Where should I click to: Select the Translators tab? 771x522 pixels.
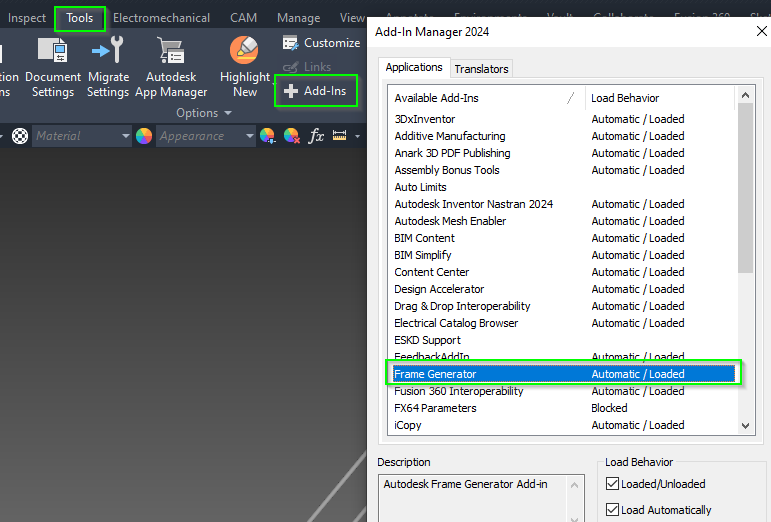point(481,69)
